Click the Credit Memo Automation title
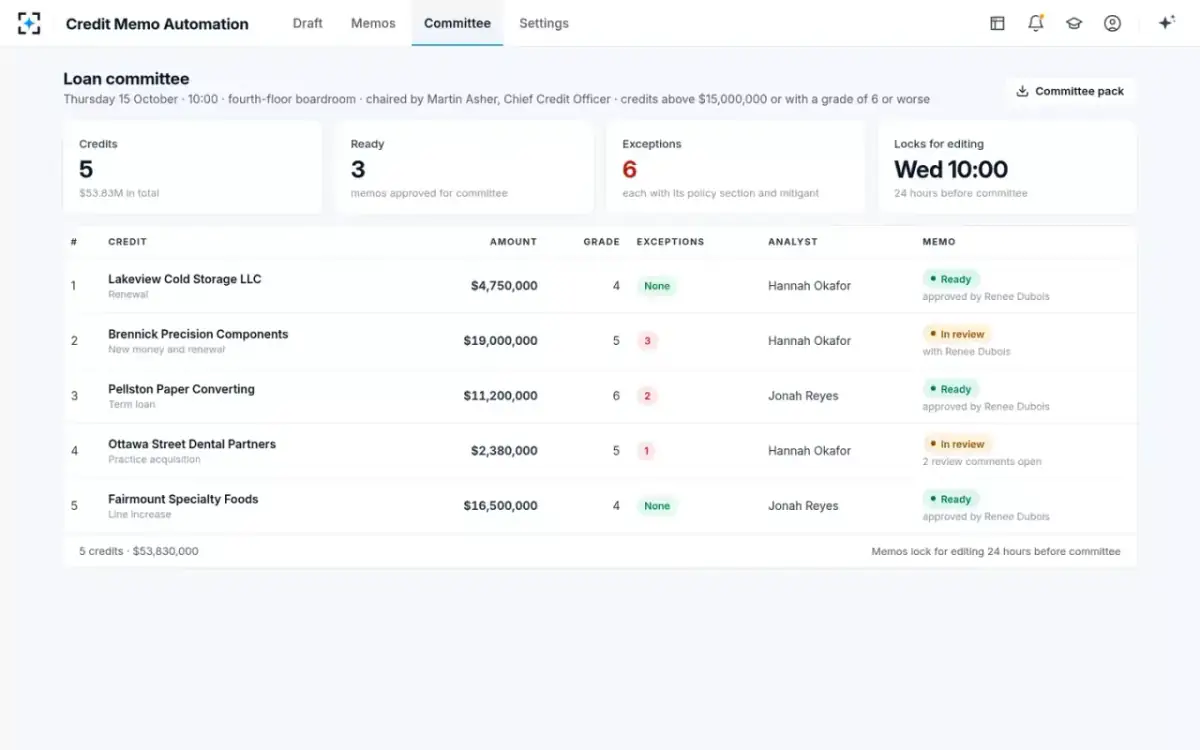The image size is (1200, 750). [157, 24]
